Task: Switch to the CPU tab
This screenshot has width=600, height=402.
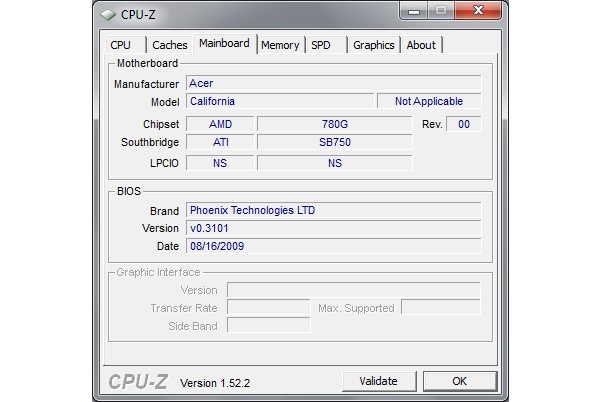Action: 125,45
